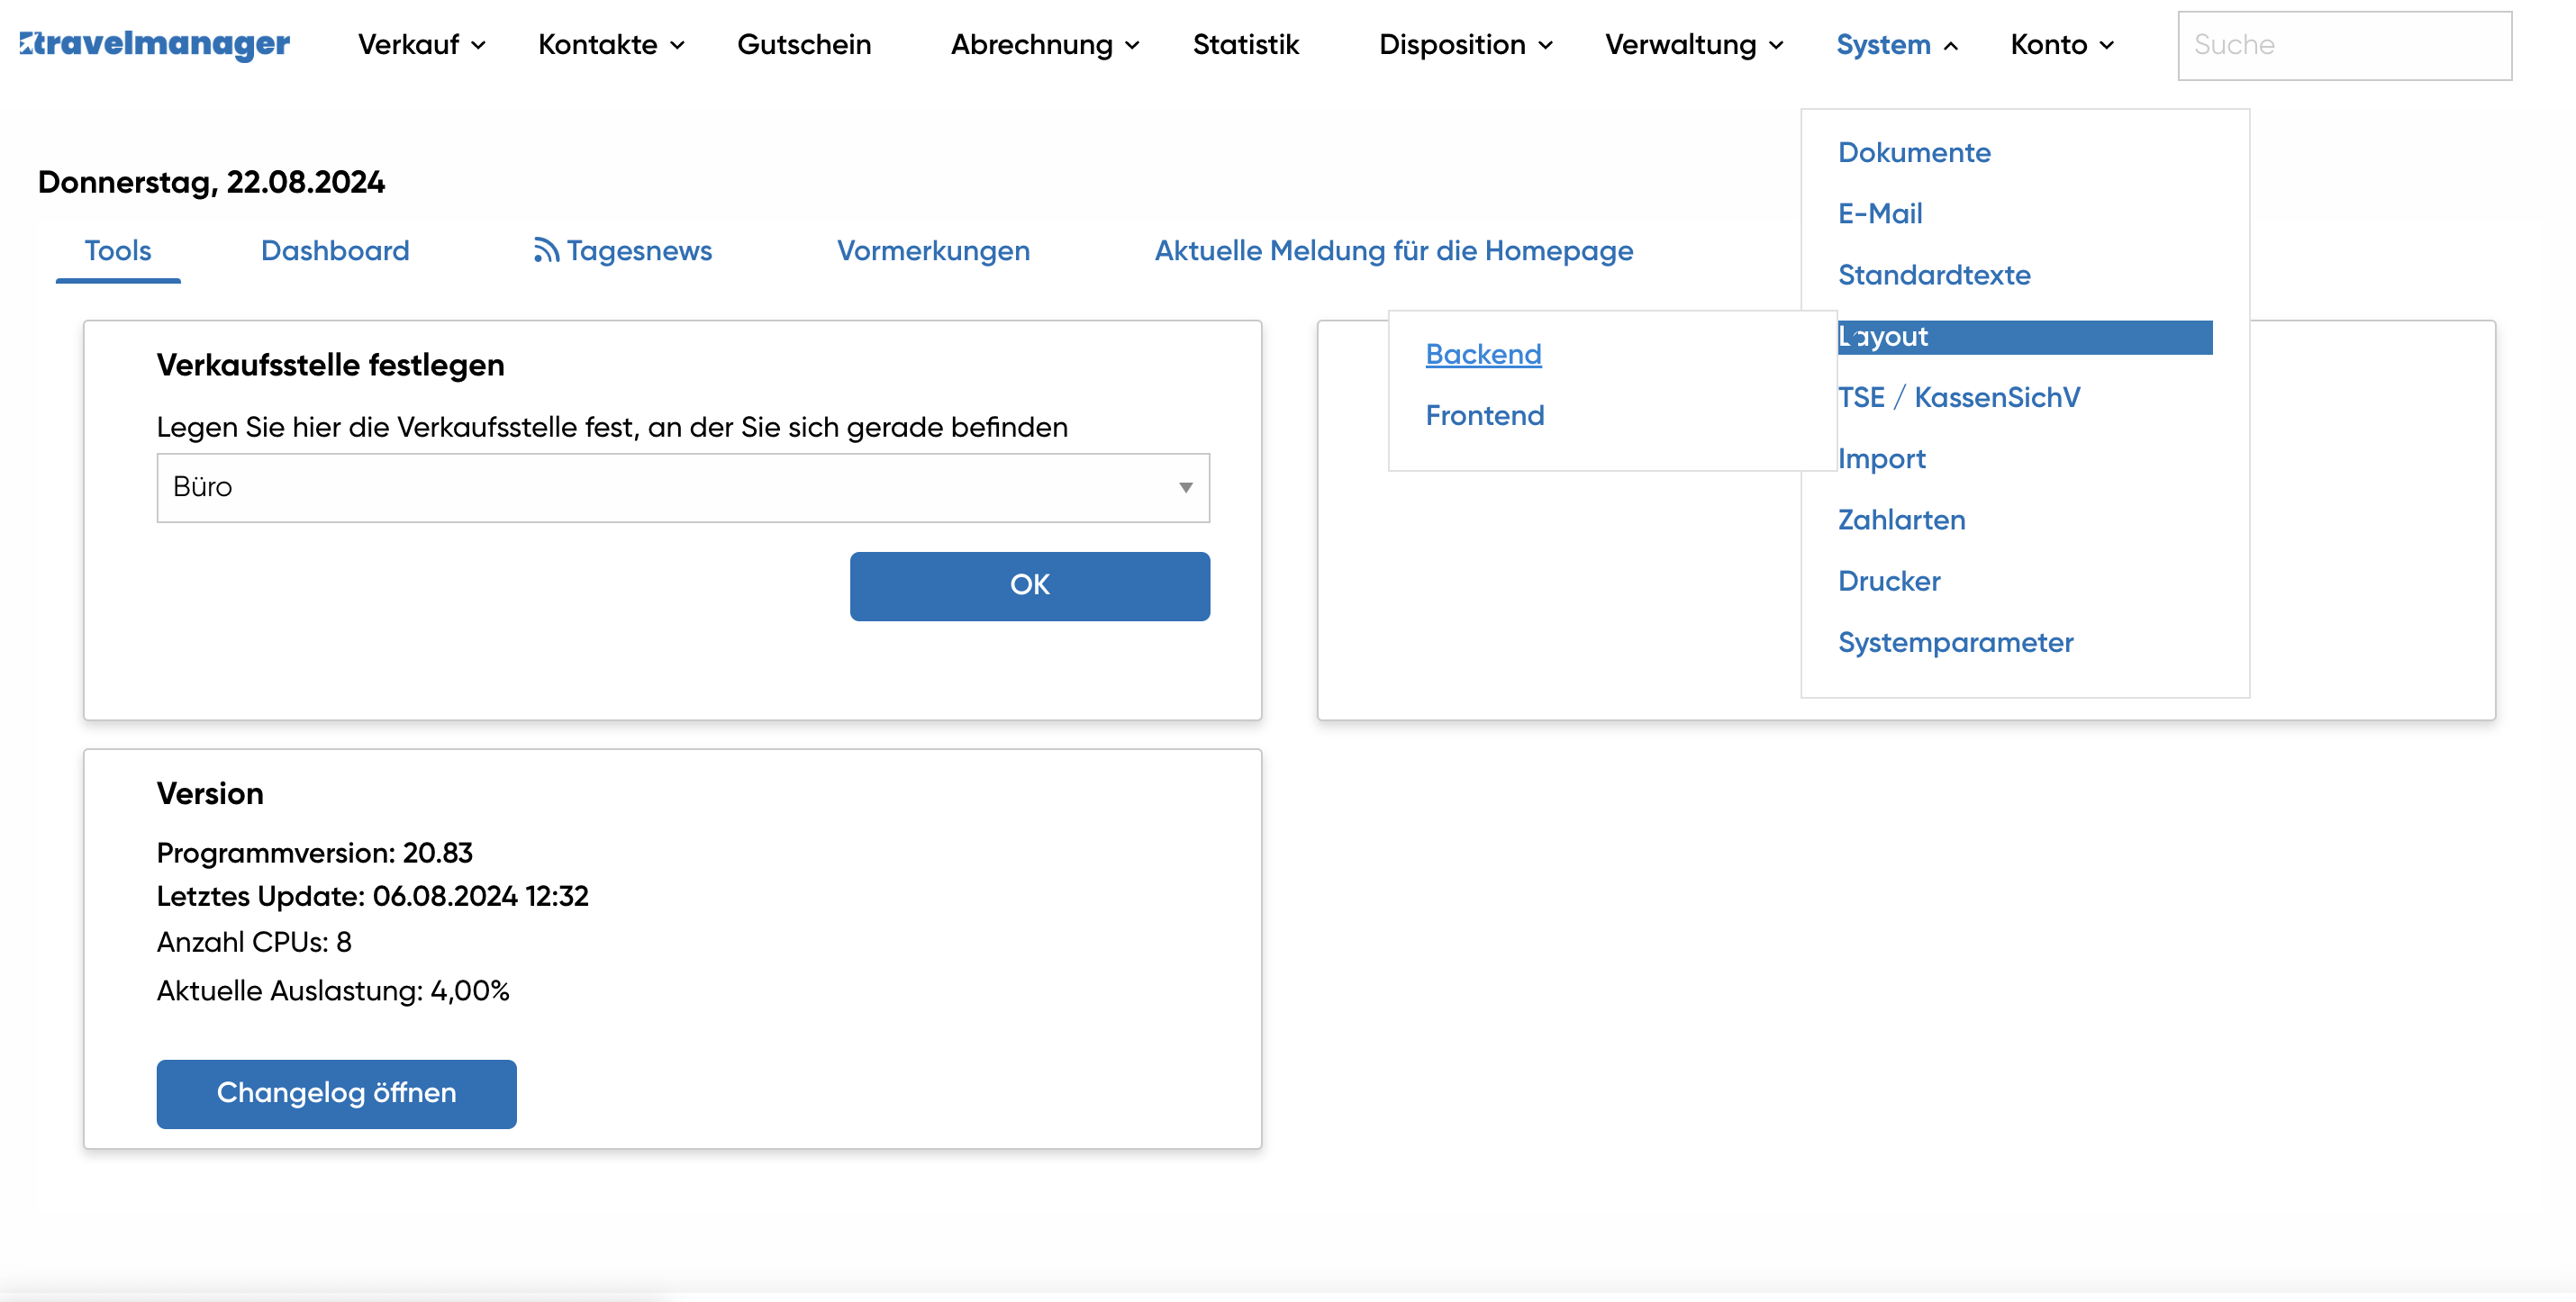Open Aktuelle Meldung für die Homepage tab
The image size is (2576, 1302).
click(1394, 250)
